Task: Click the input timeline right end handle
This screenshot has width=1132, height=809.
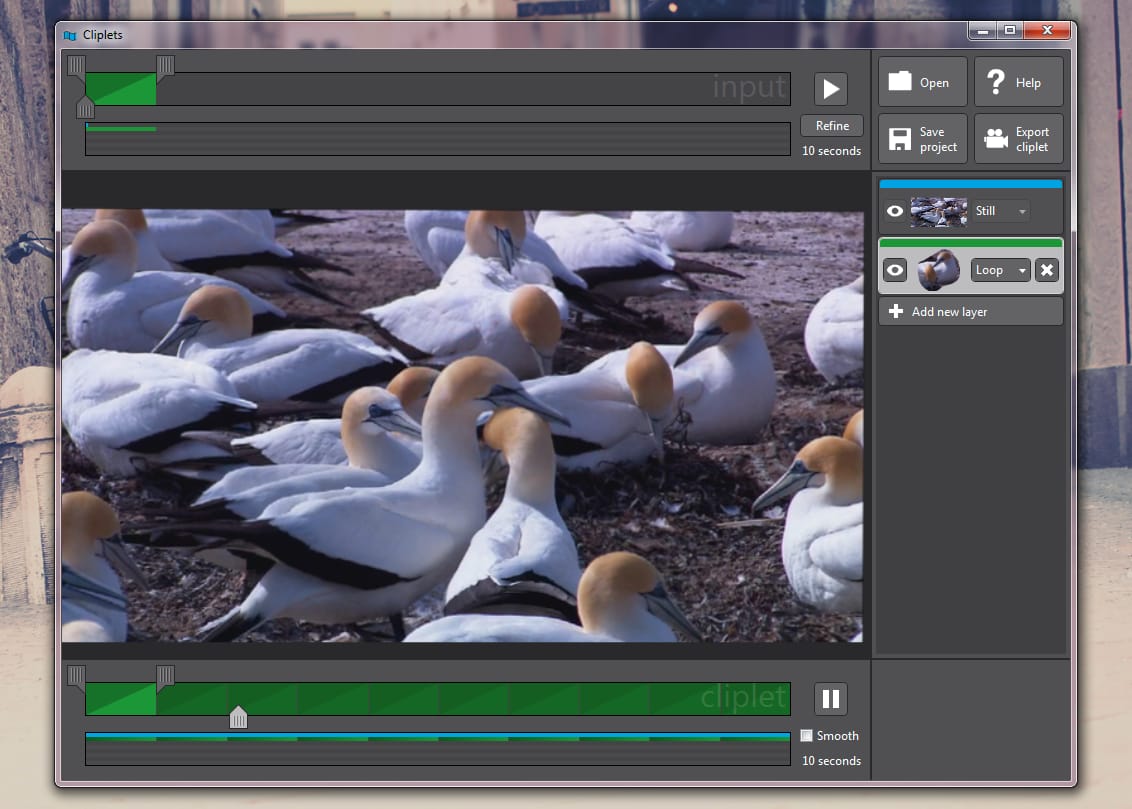Action: 165,66
